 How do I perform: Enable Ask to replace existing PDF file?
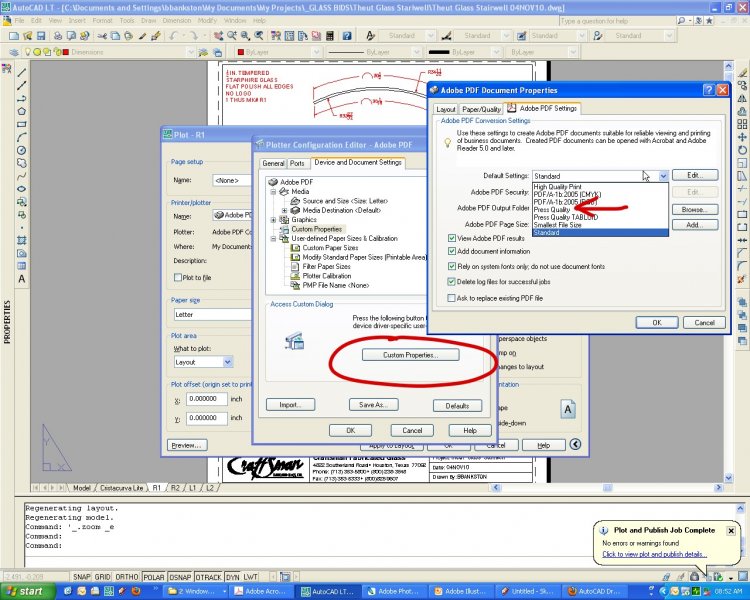(453, 298)
